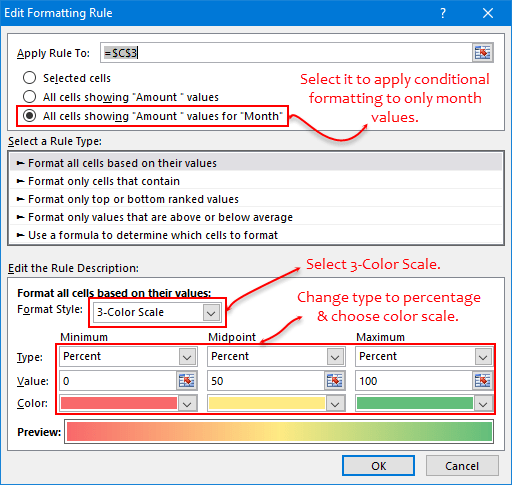
Task: Click the Minimum value range selector icon
Action: point(187,381)
